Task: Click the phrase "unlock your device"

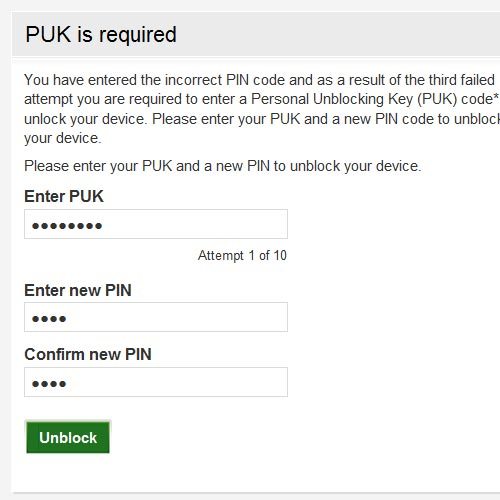Action: (x=85, y=119)
